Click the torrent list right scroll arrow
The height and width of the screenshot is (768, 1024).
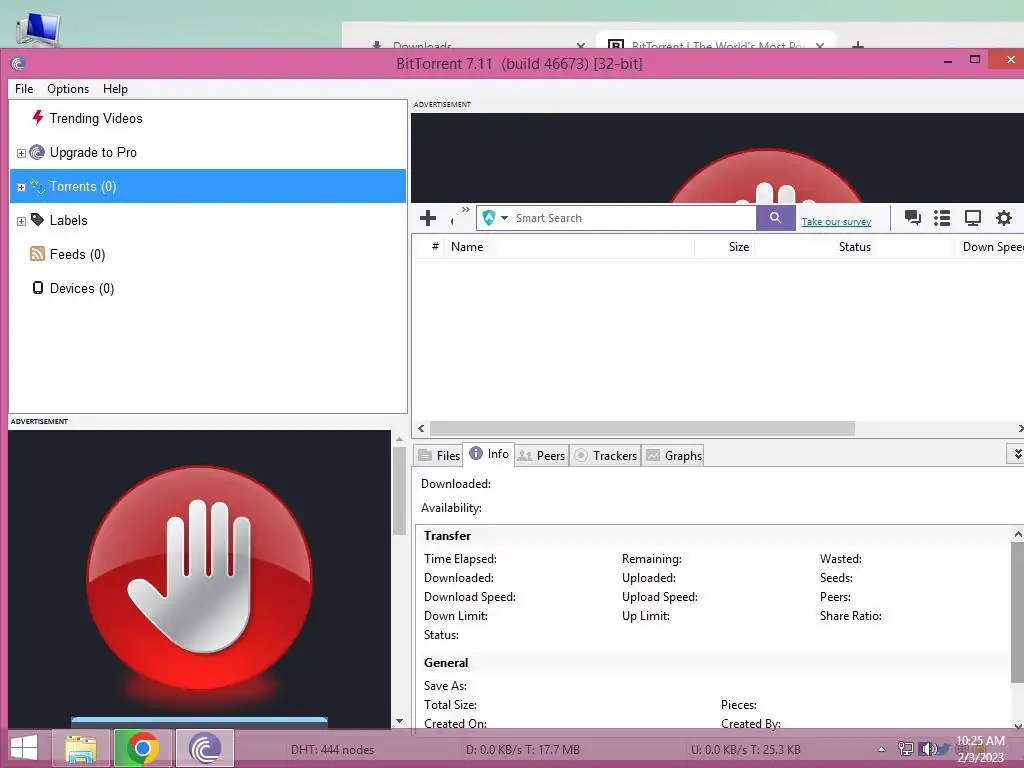coord(1019,428)
